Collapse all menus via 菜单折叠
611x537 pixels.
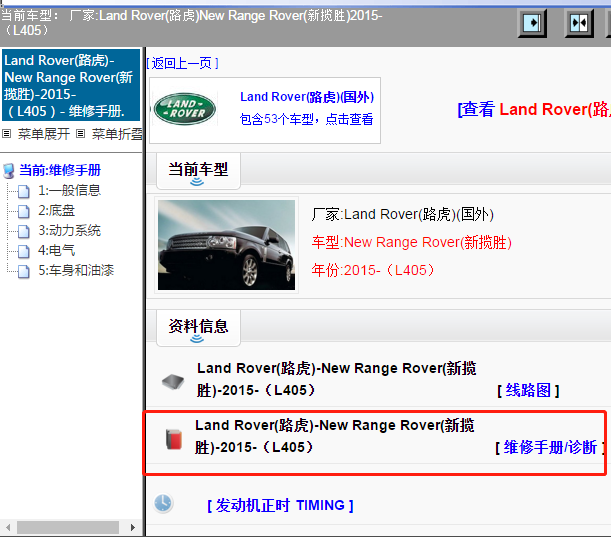(117, 134)
